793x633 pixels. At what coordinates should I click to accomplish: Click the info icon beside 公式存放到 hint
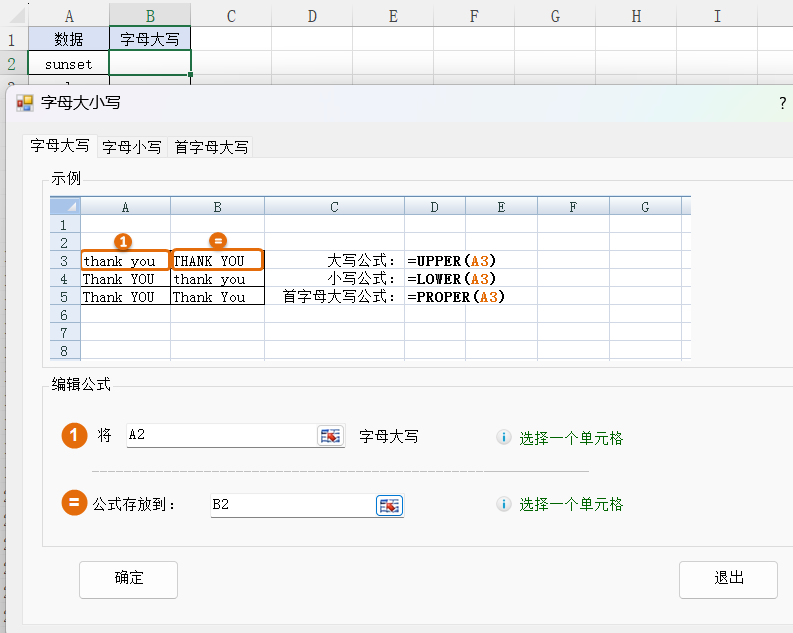tap(504, 504)
